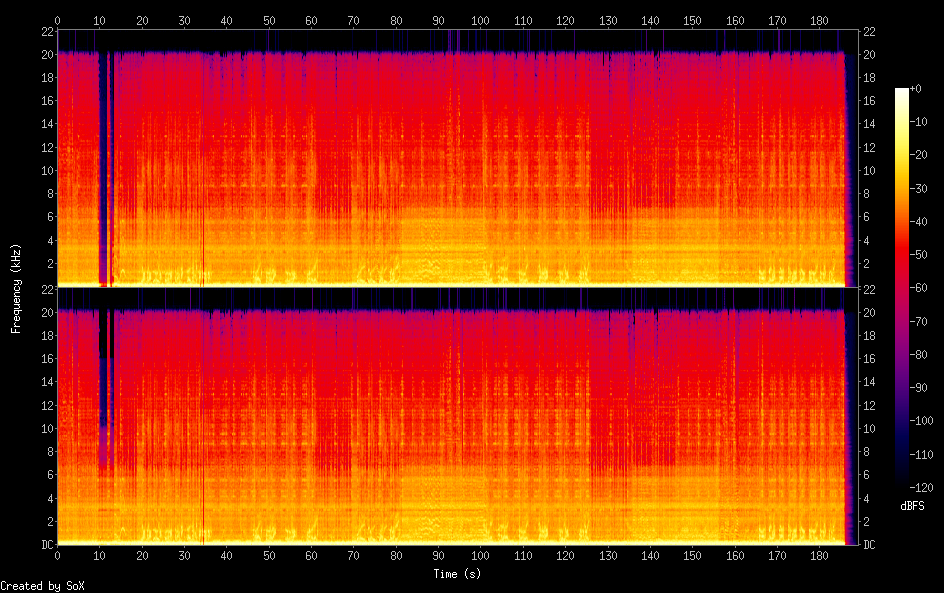This screenshot has width=944, height=593.
Task: Click the 180 tick on the bottom time axis
Action: [821, 555]
